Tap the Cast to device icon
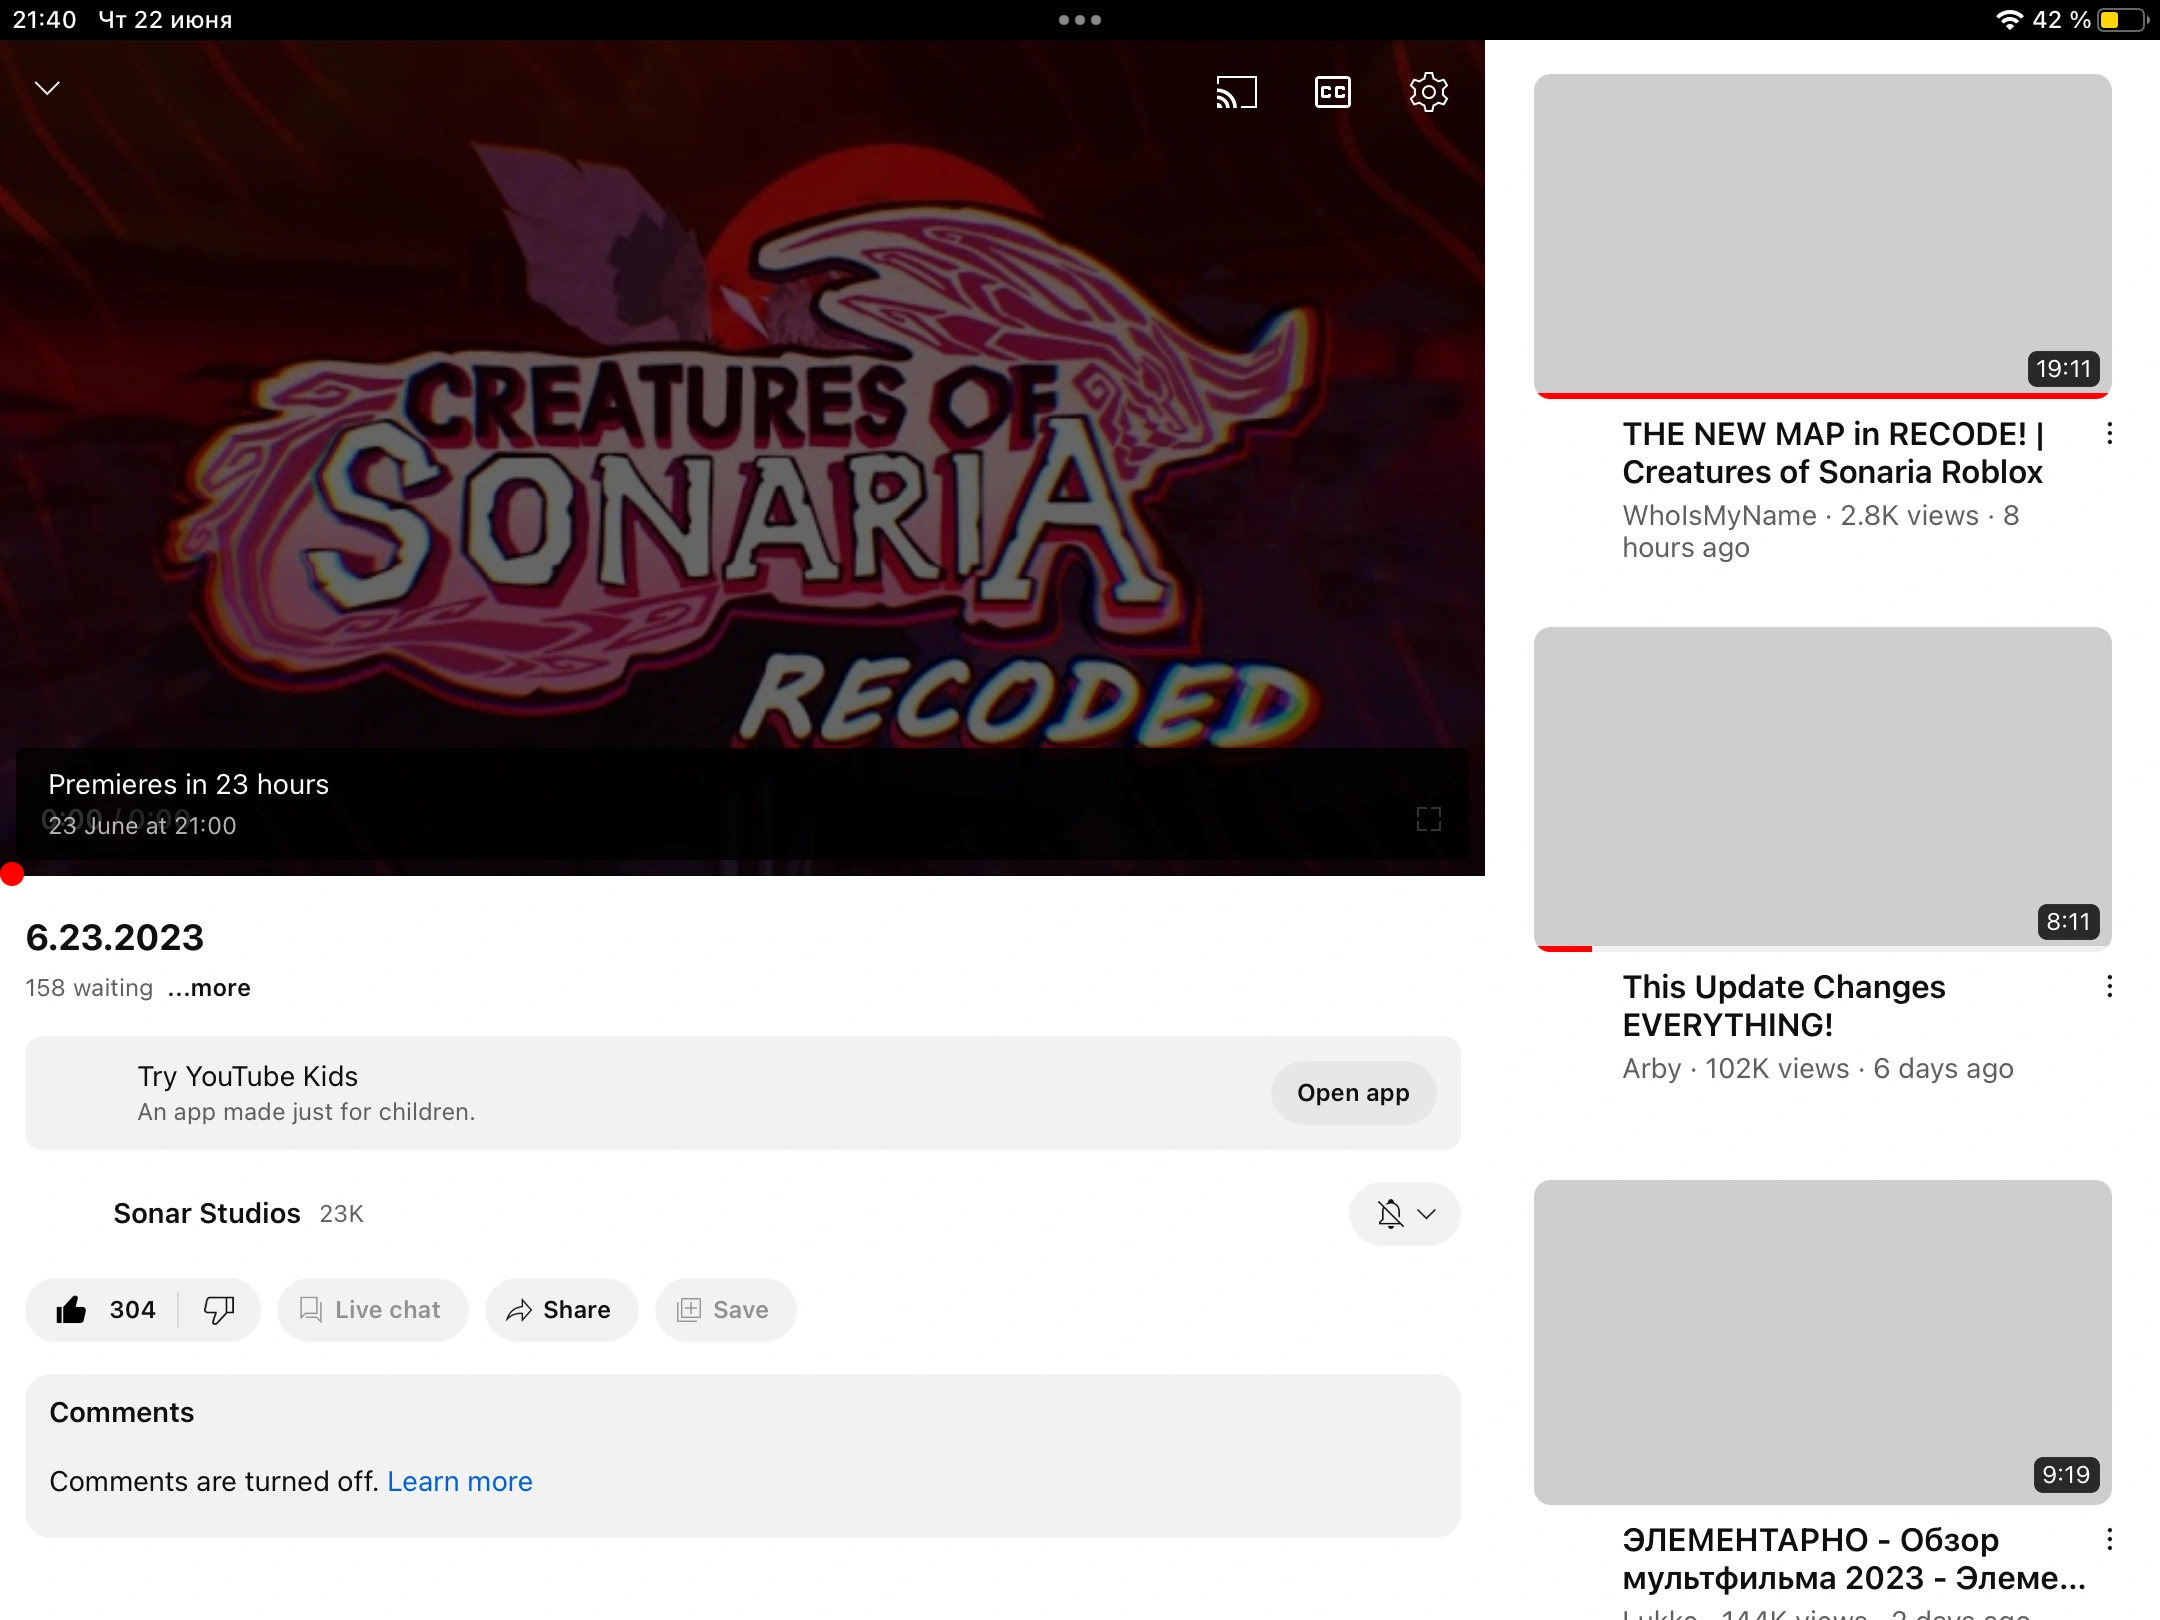 (x=1236, y=92)
